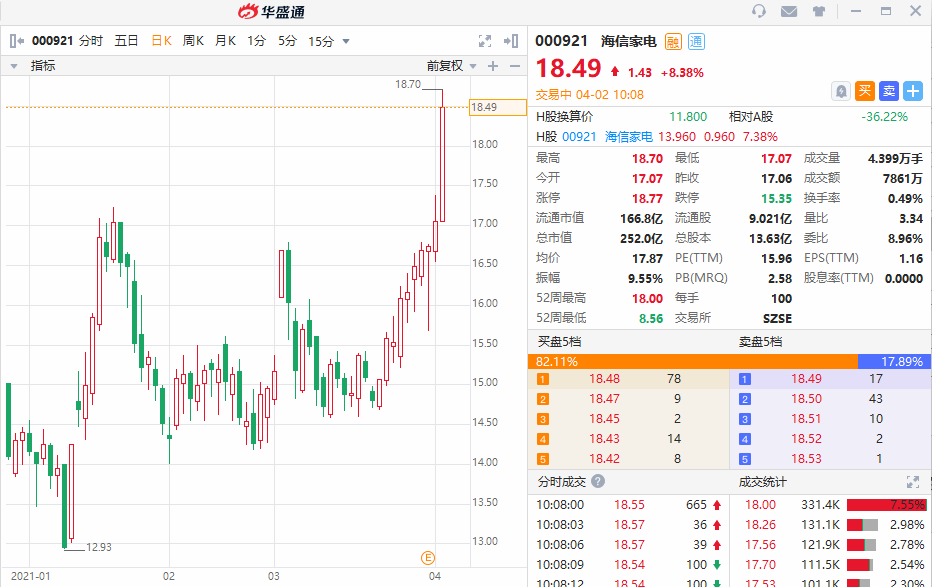Image resolution: width=932 pixels, height=587 pixels.
Task: Click the 涨停 value 18.77
Action: 647,198
